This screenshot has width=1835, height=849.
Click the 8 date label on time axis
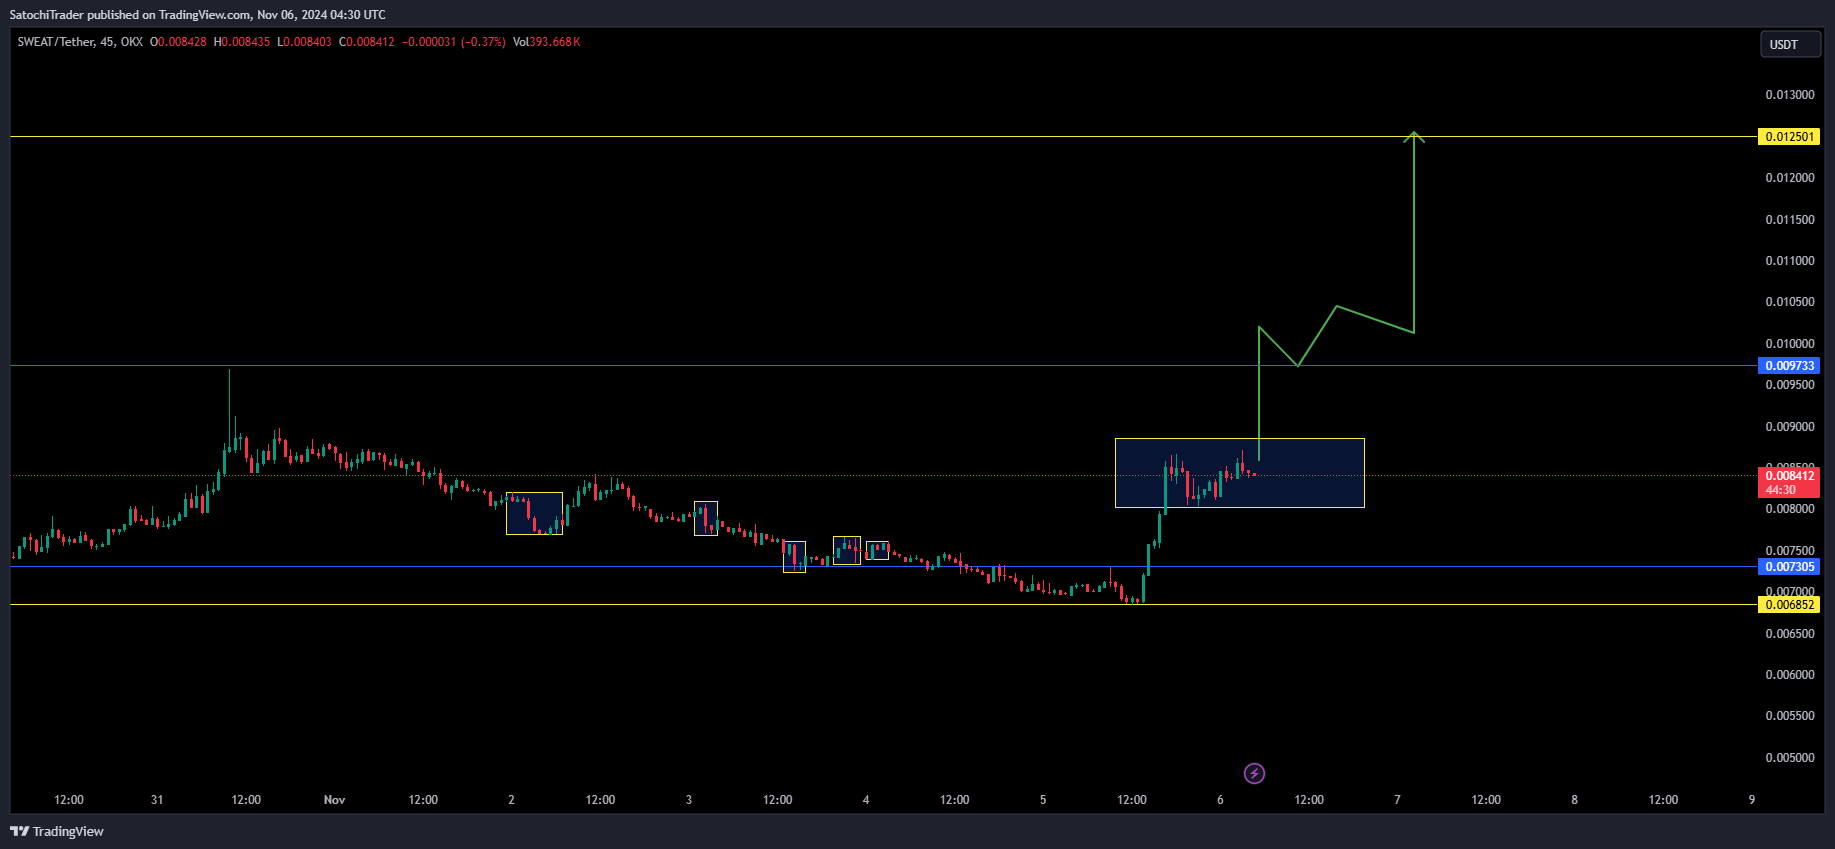tap(1575, 800)
